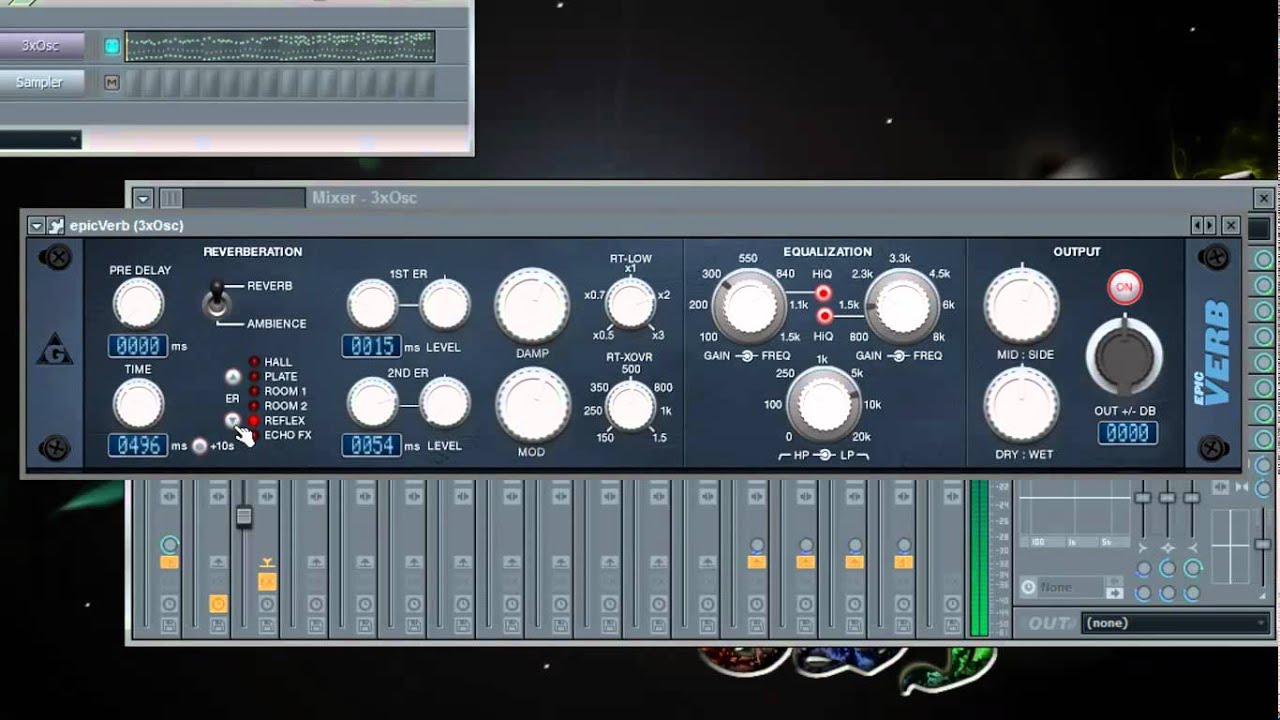The height and width of the screenshot is (720, 1280).
Task: Click the mixer track volume fader handle
Action: click(243, 517)
